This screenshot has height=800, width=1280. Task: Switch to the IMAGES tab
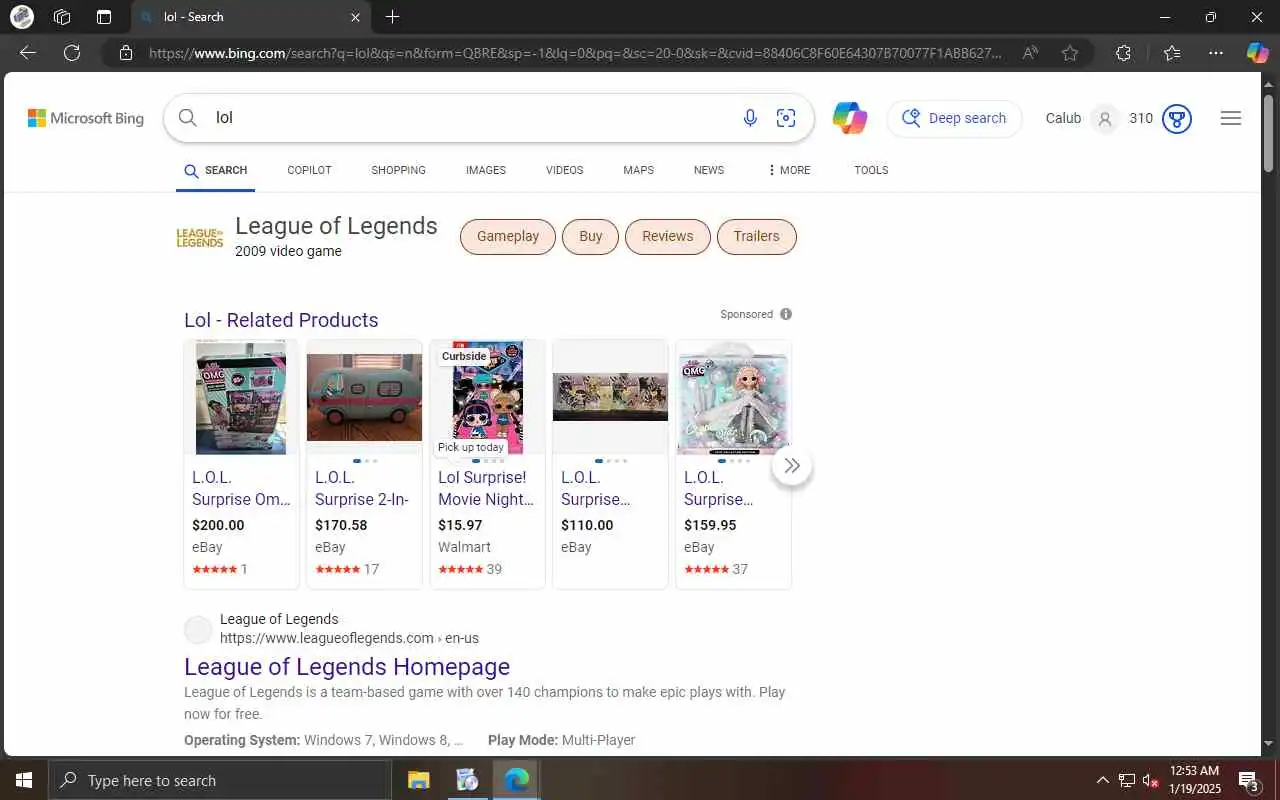(485, 170)
